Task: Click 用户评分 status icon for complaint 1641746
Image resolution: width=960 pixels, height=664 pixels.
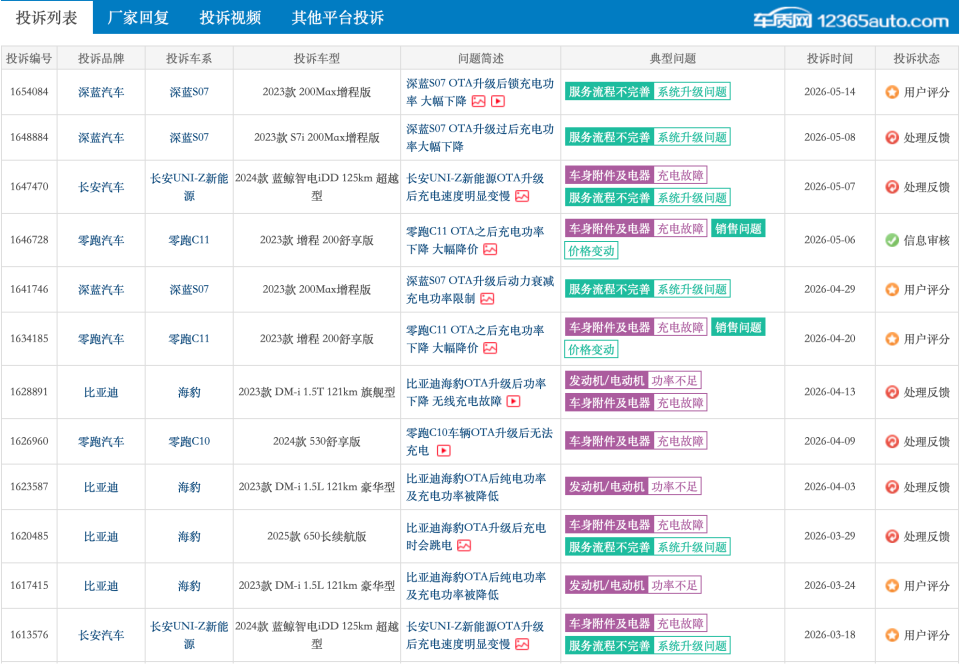Action: (892, 289)
